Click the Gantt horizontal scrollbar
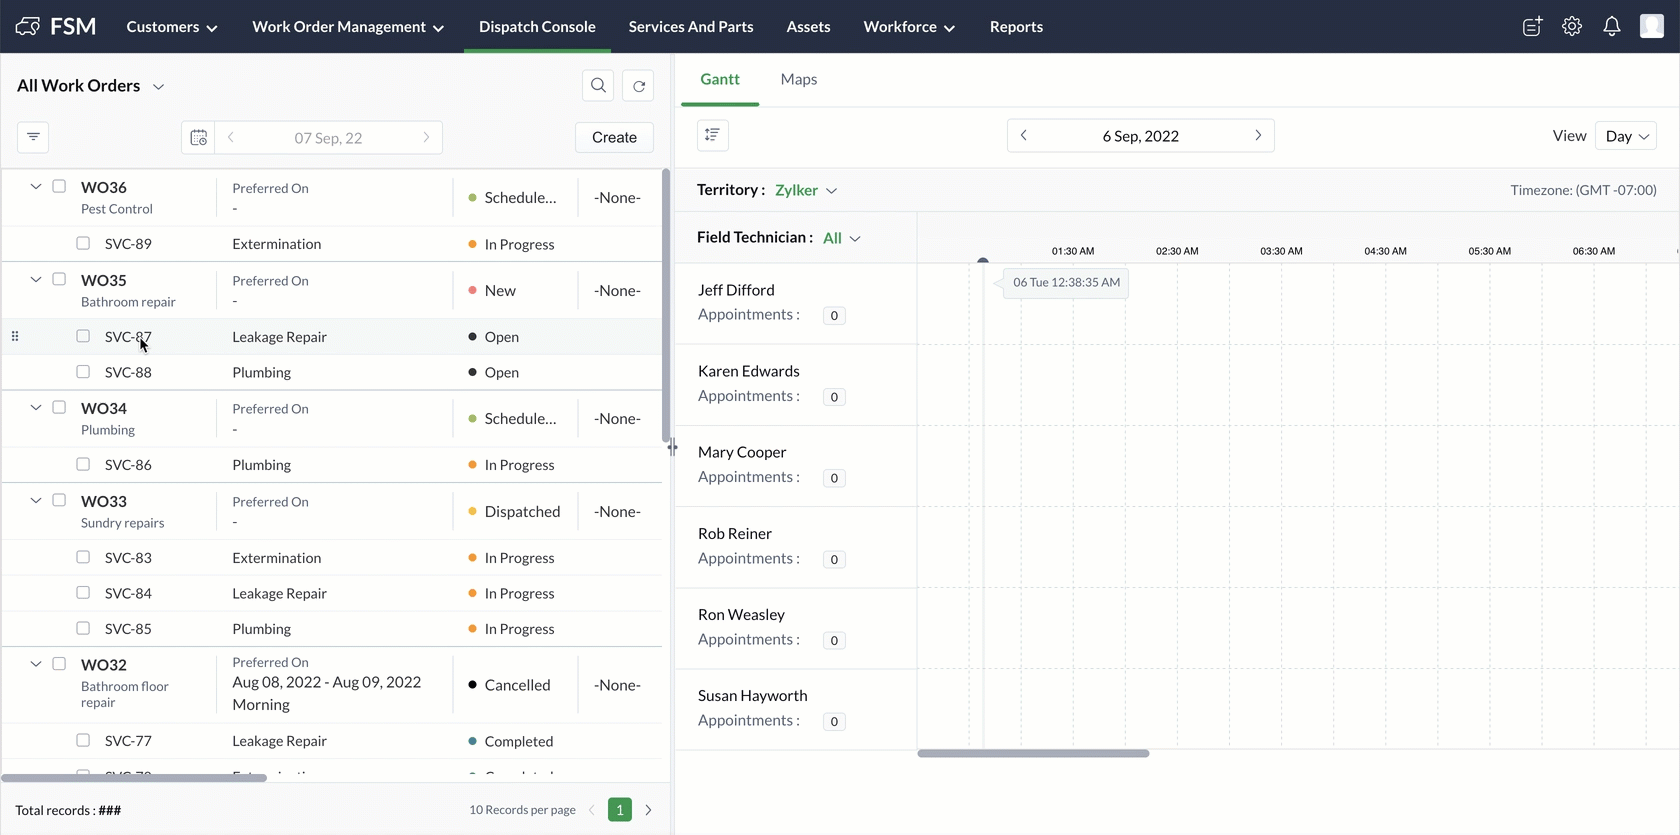Viewport: 1680px width, 835px height. (x=1033, y=753)
